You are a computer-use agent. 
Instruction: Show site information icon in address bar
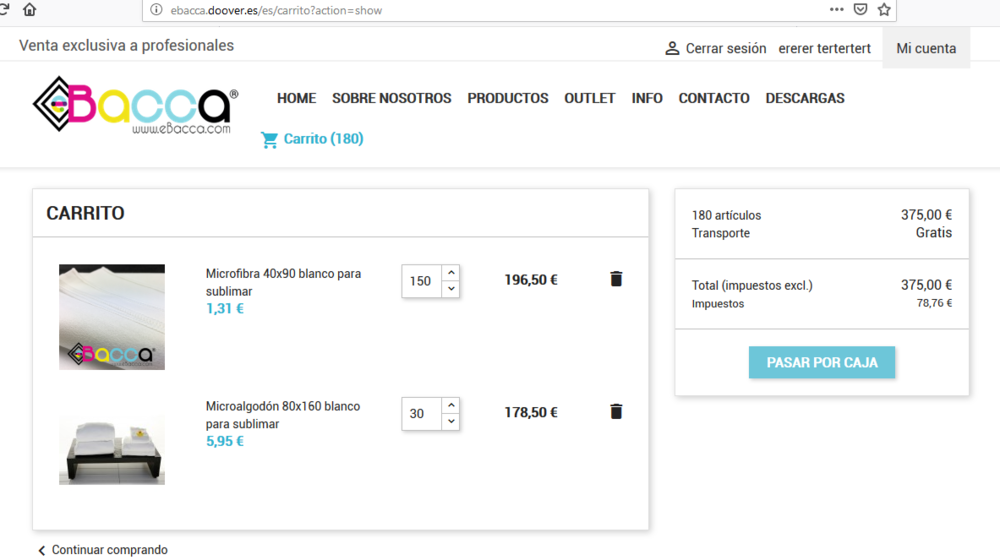tap(156, 10)
